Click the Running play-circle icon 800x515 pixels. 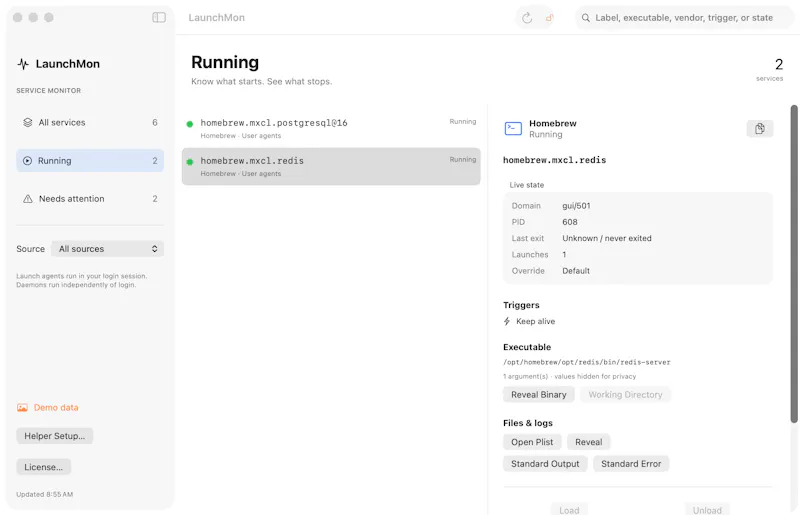tap(28, 161)
